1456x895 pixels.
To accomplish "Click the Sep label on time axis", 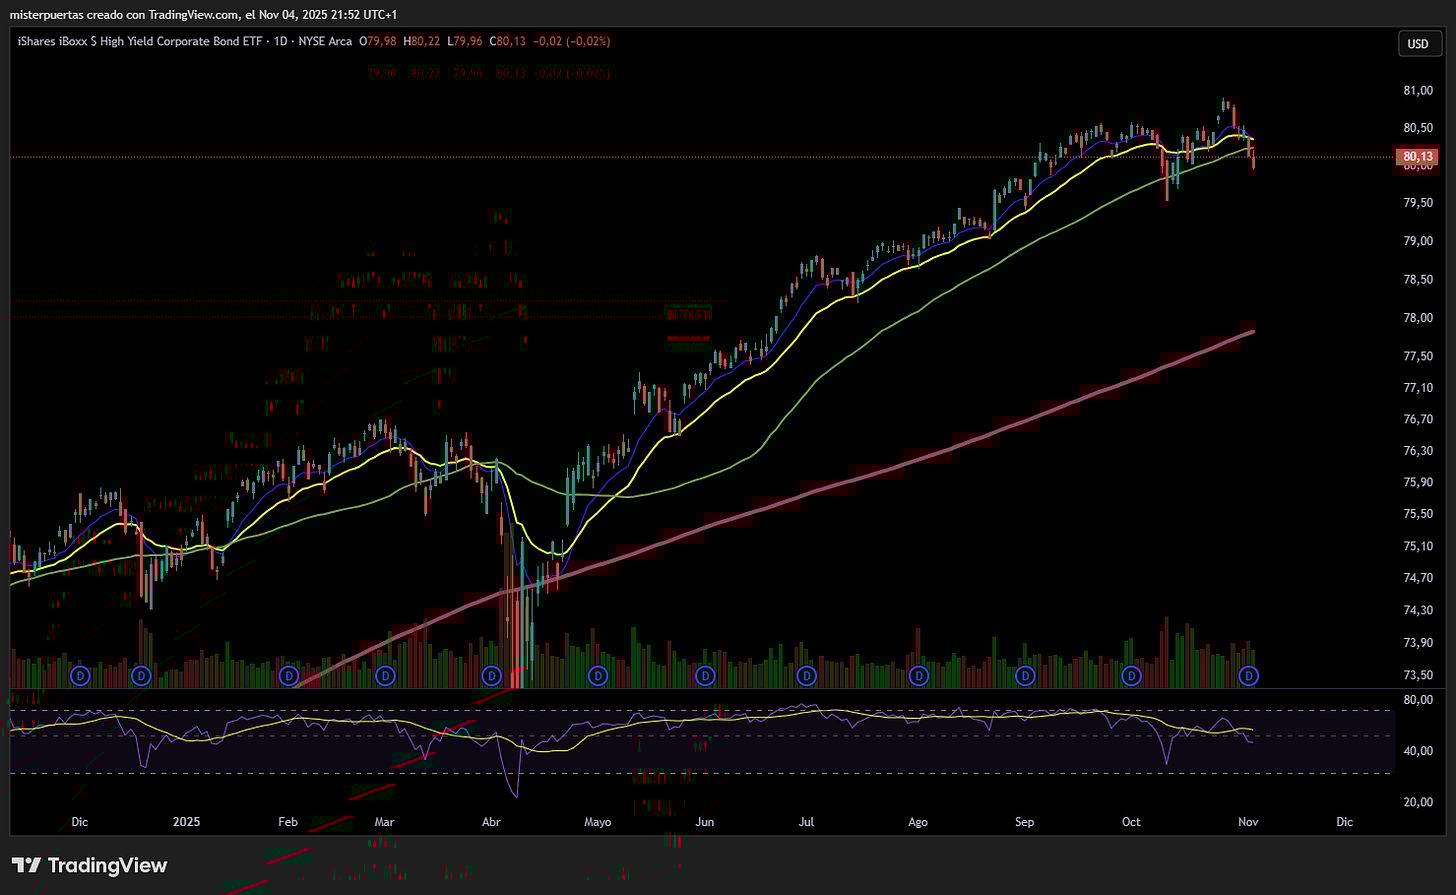I will click(x=1025, y=822).
